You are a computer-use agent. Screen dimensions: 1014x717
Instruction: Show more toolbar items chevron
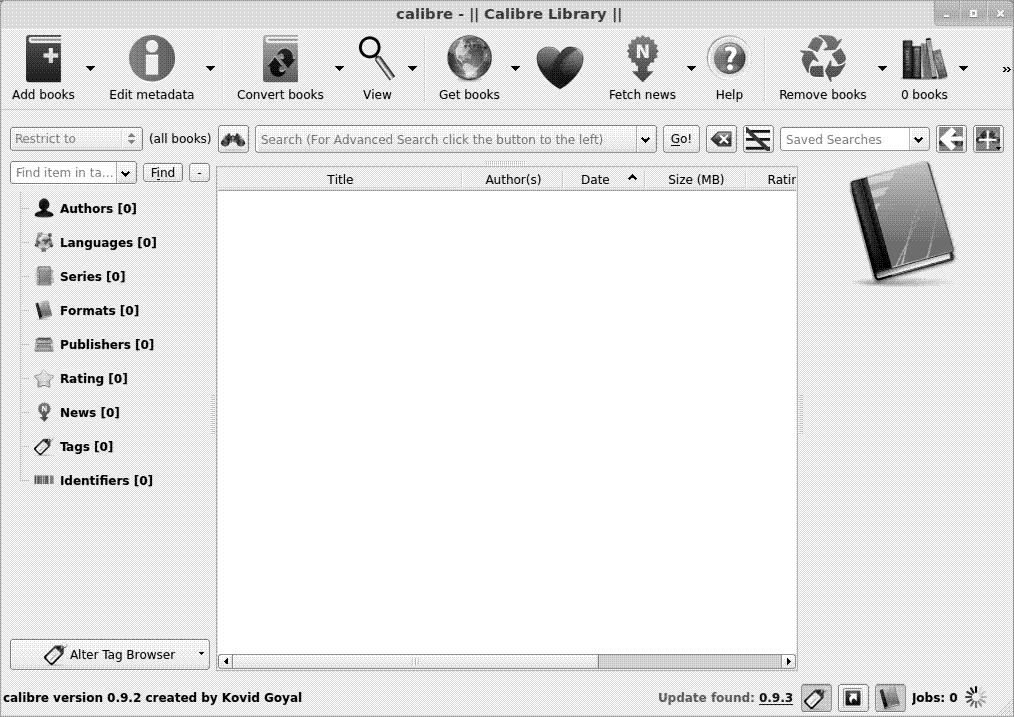pos(1006,69)
